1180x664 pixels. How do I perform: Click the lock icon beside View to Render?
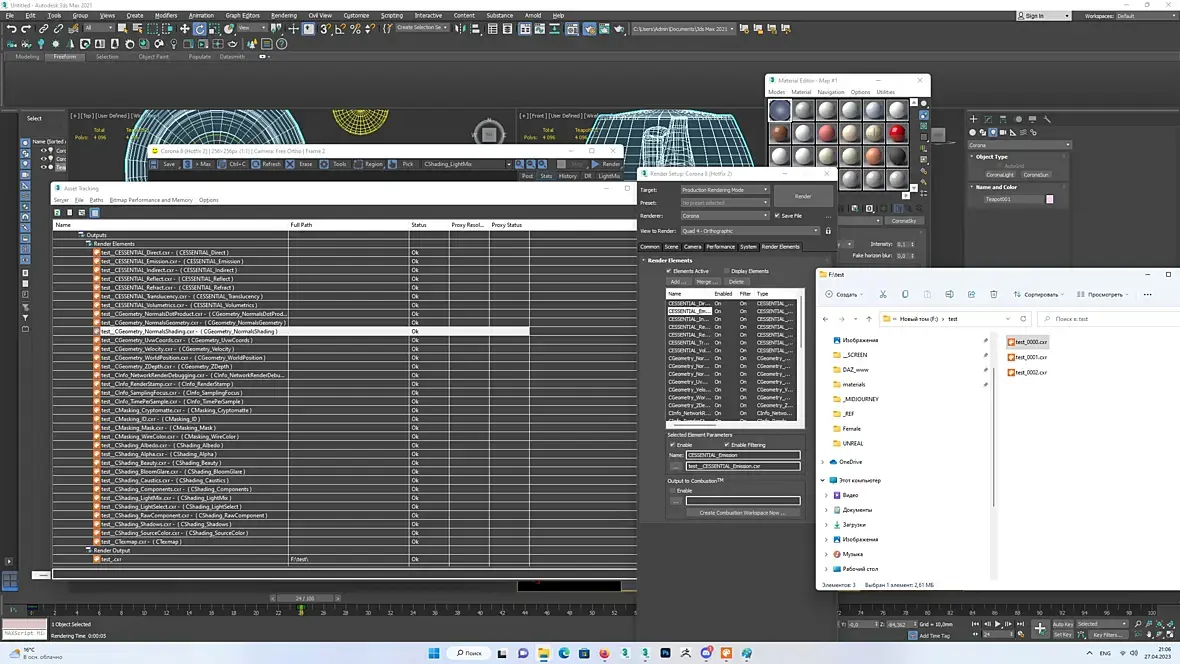[828, 231]
